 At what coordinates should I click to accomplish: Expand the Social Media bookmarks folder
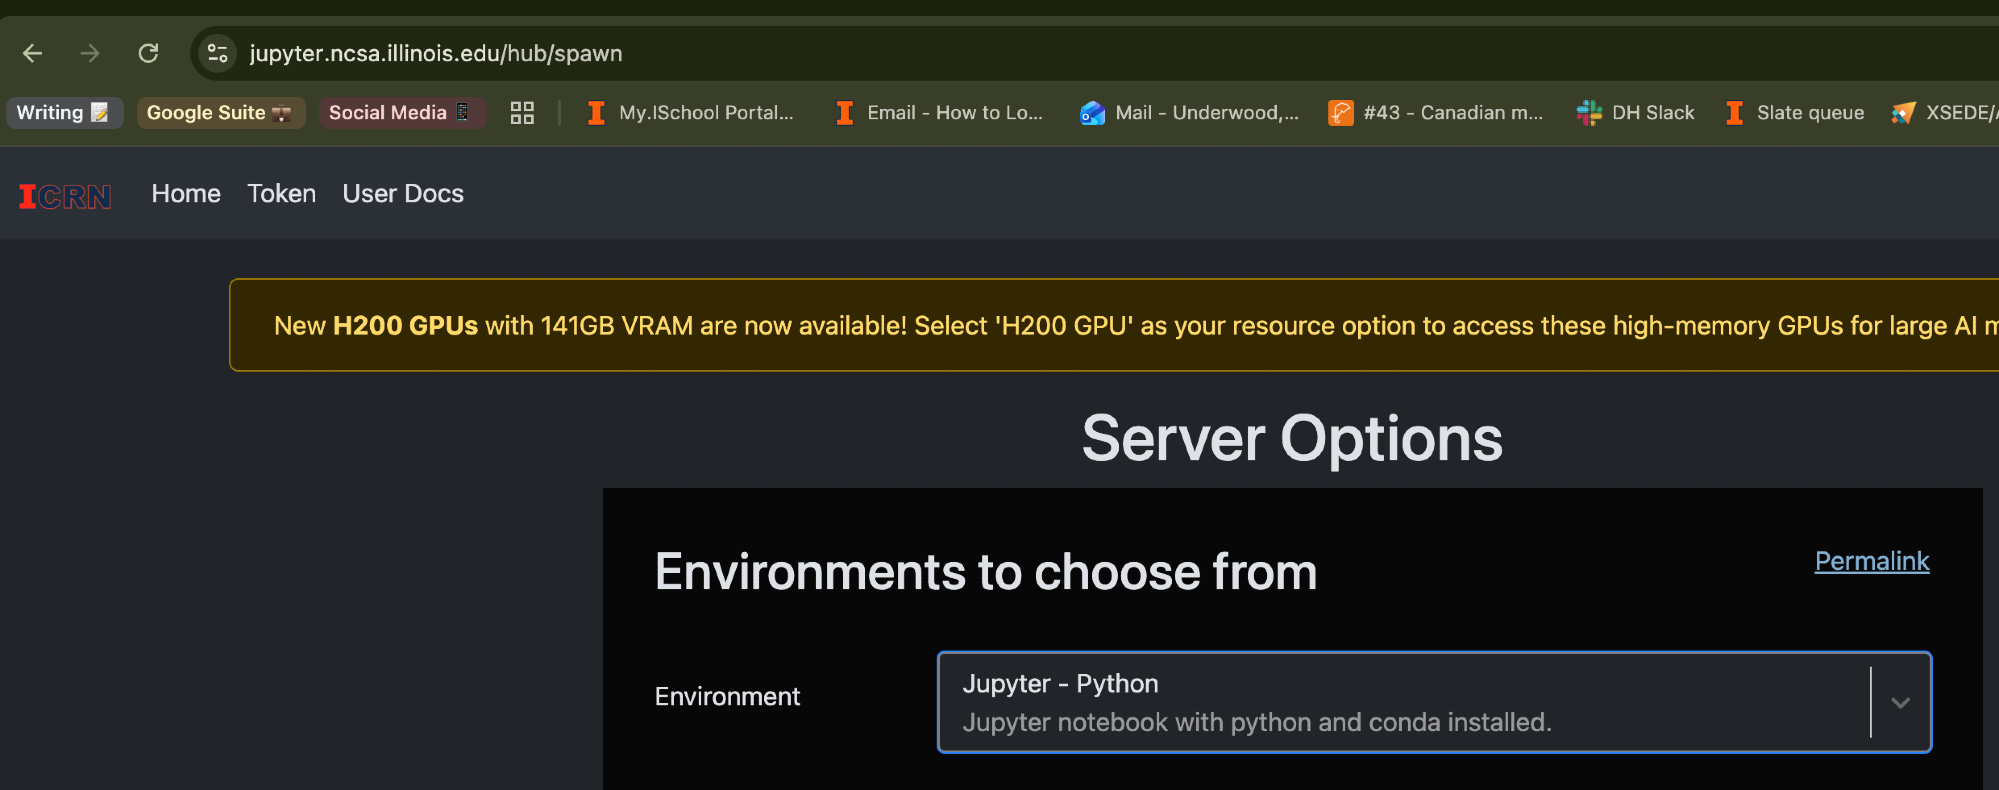(400, 113)
